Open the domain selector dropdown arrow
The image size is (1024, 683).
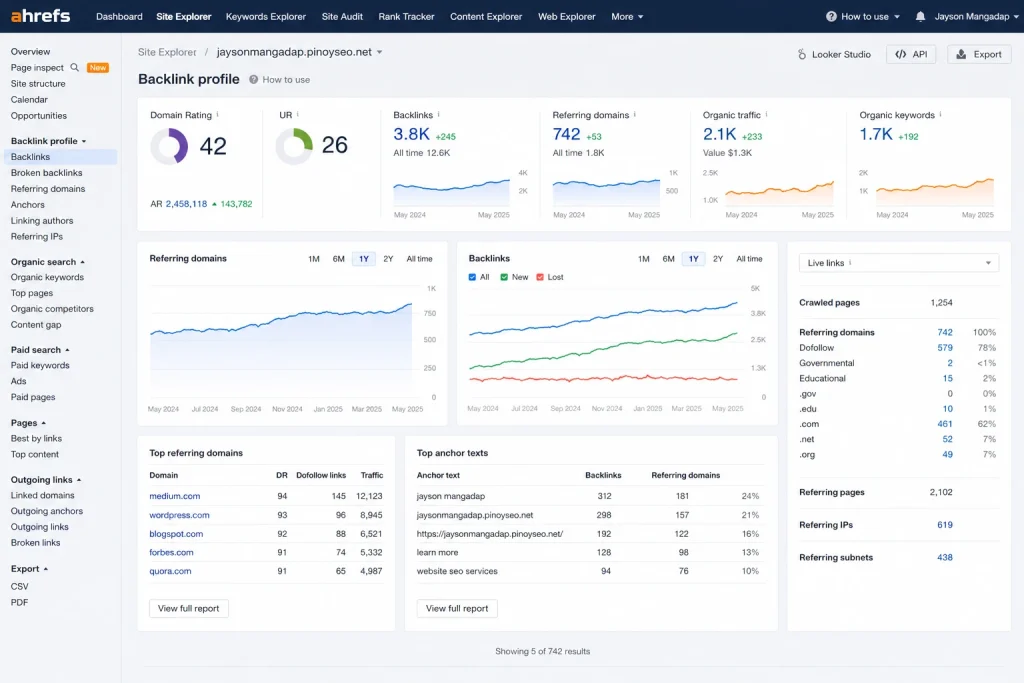(379, 52)
